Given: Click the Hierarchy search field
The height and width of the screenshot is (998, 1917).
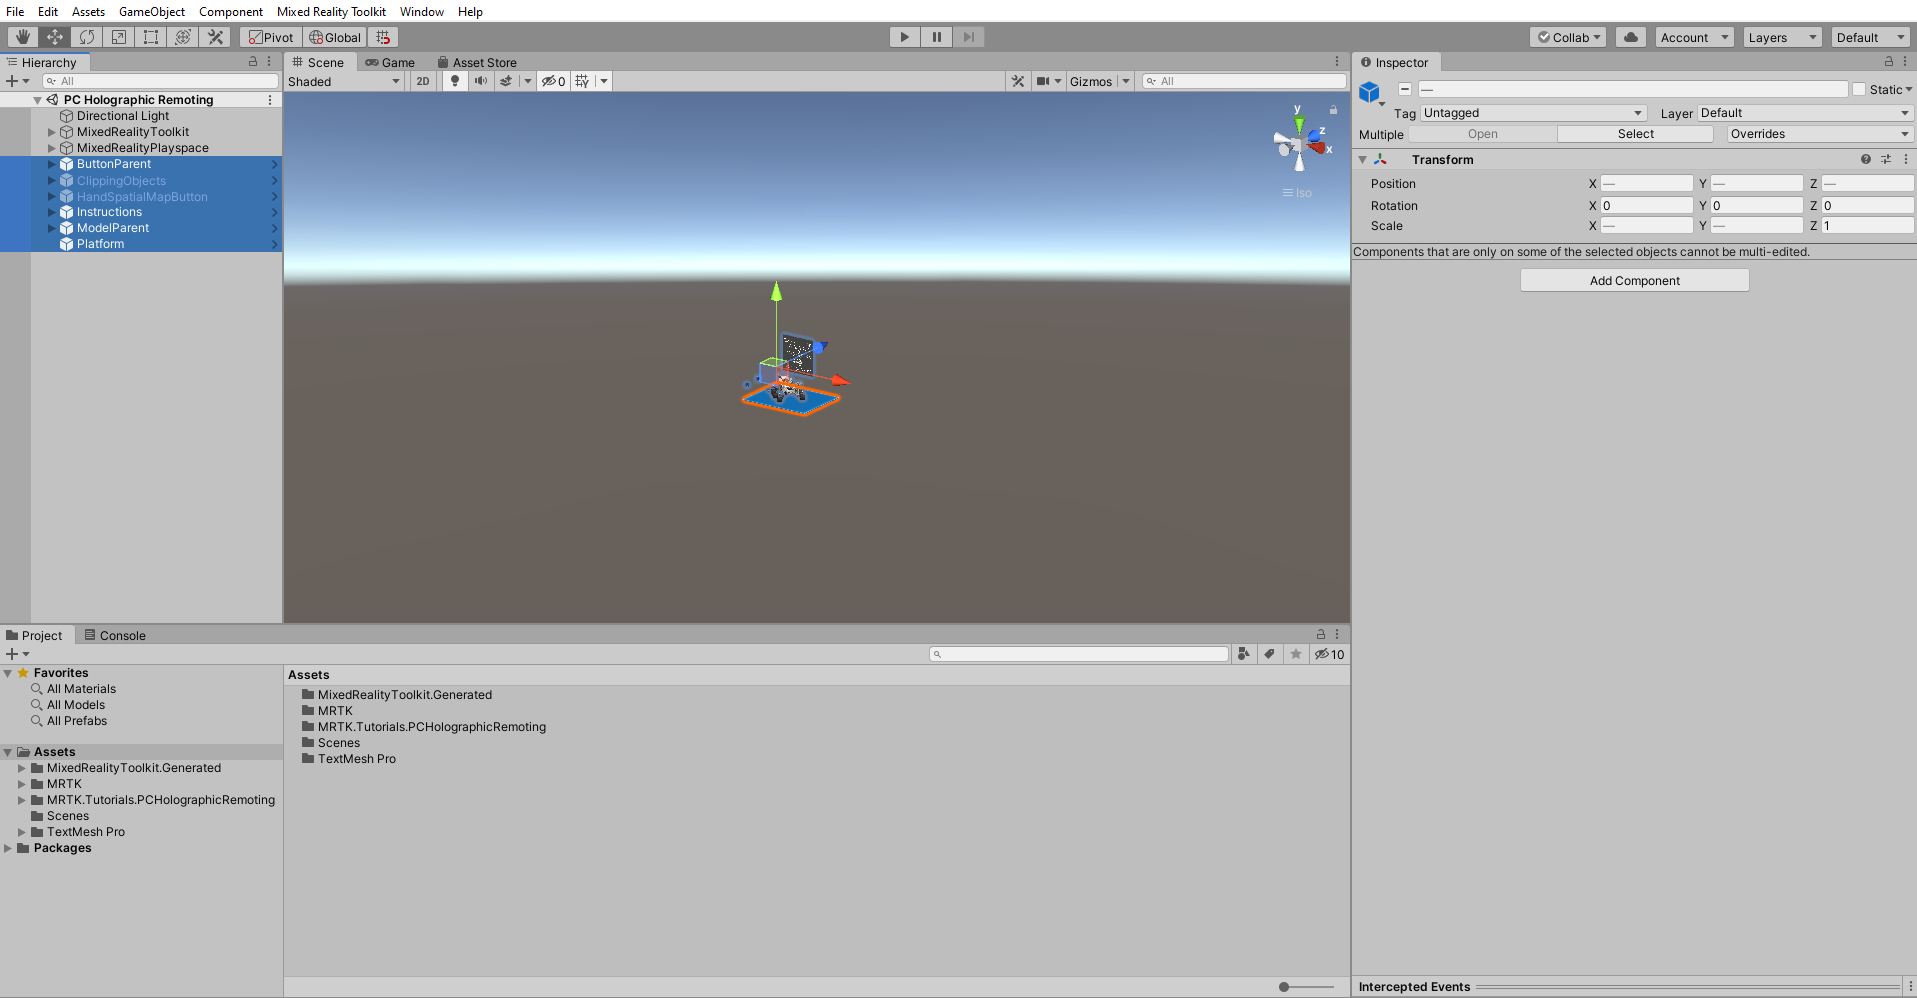Looking at the screenshot, I should 160,81.
